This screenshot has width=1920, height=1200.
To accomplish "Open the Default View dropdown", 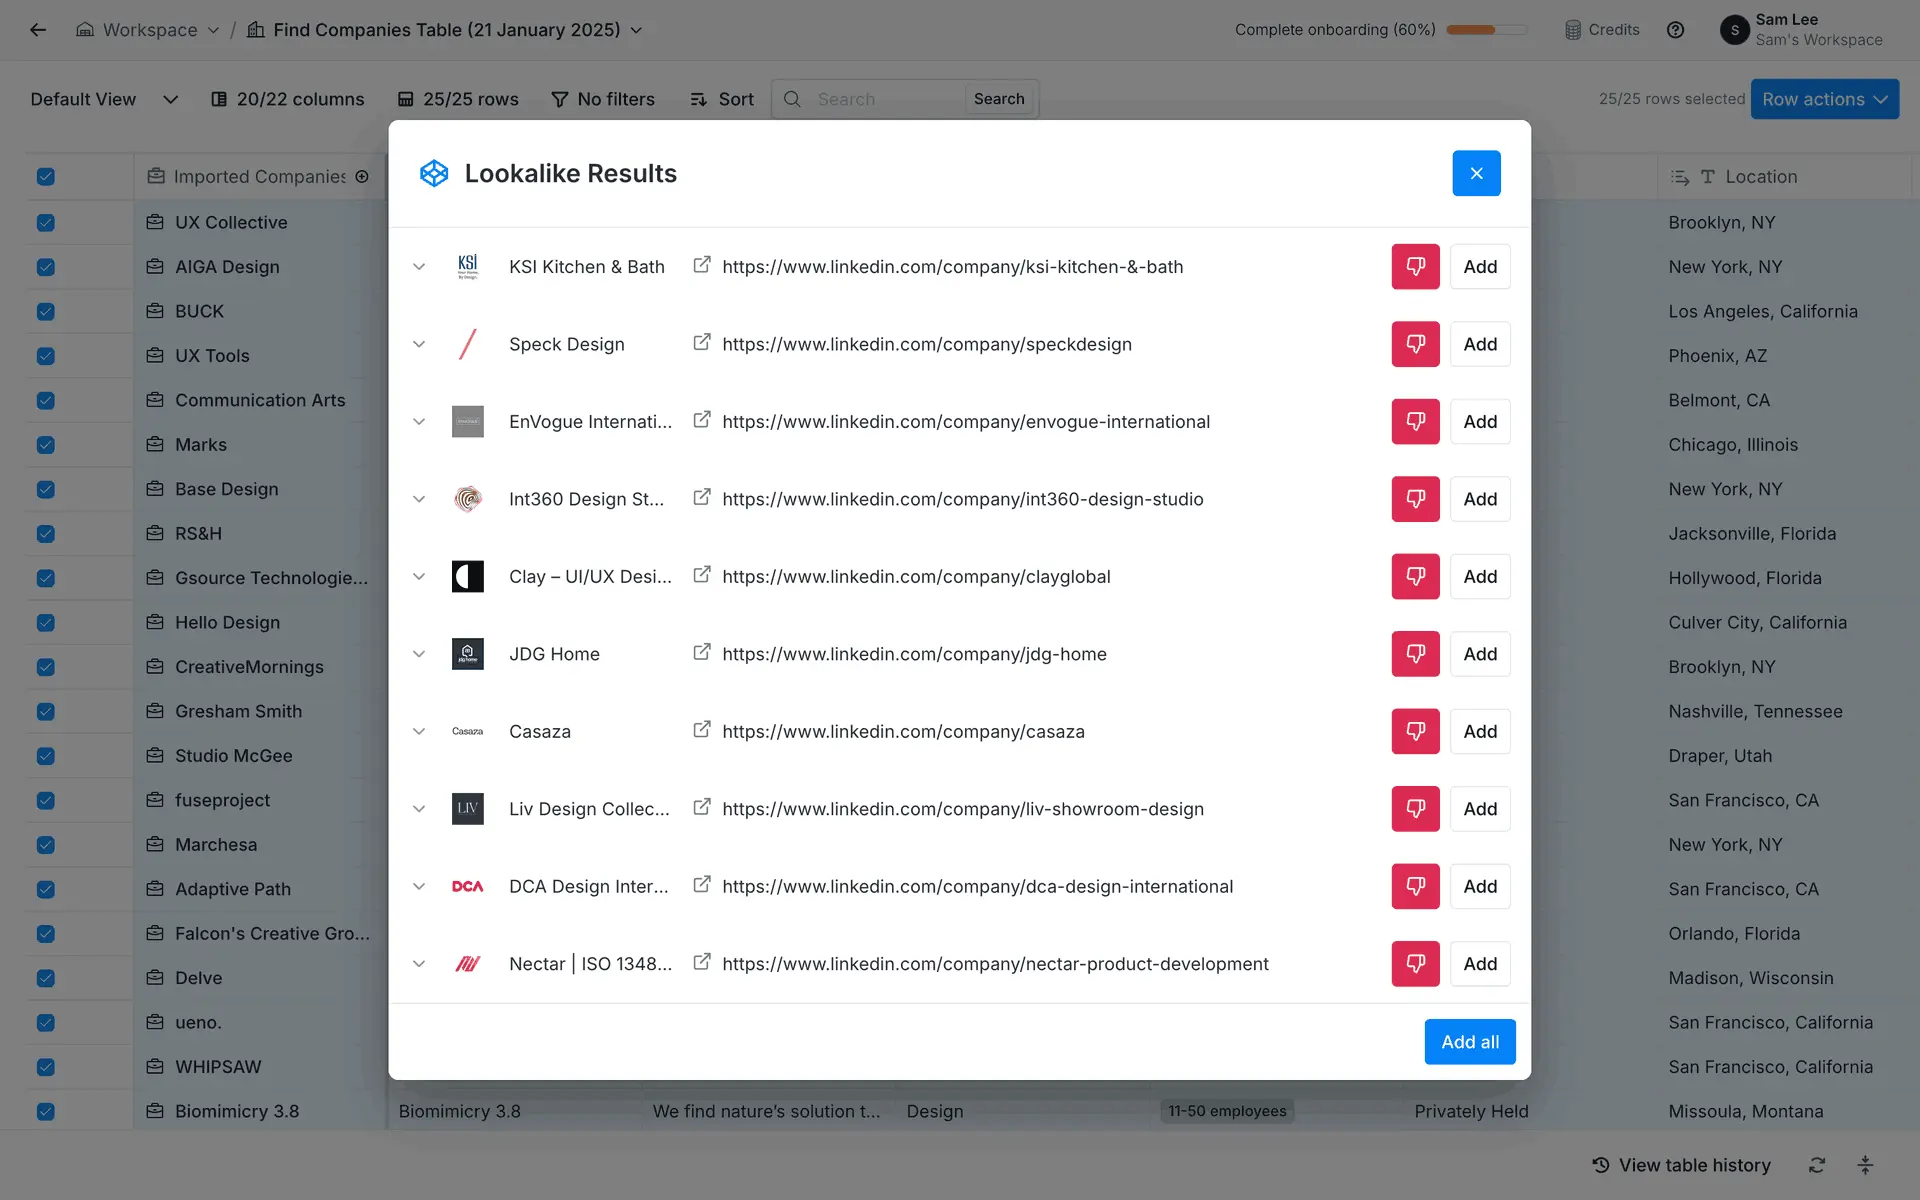I will [104, 99].
